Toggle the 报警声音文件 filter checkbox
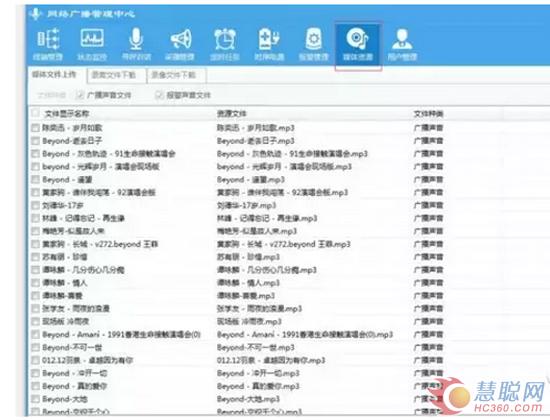The width and height of the screenshot is (550, 420). click(x=160, y=95)
